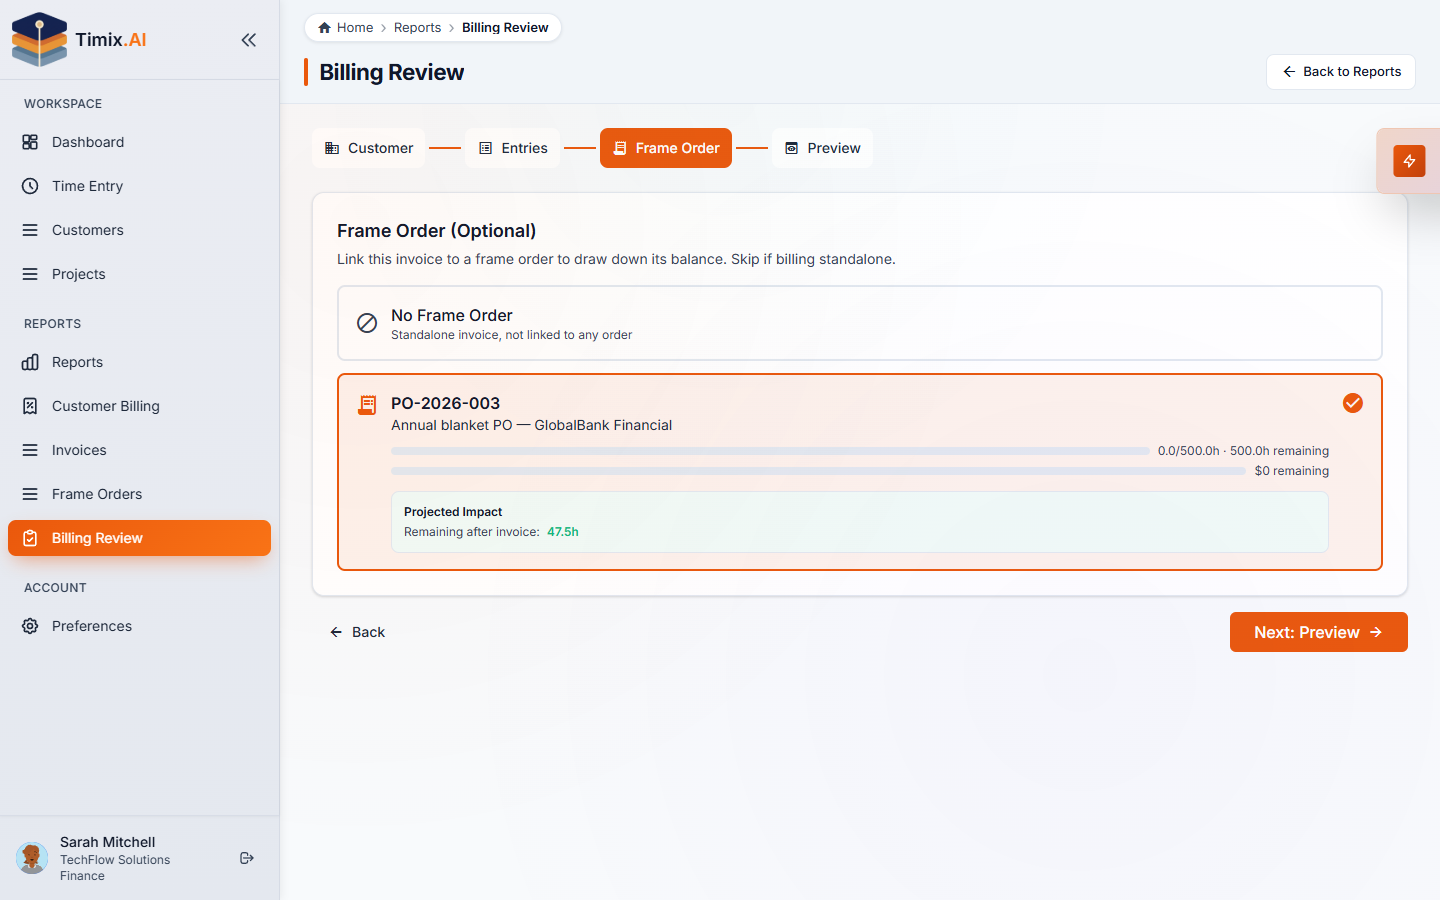
Task: Switch to the Entries step
Action: 513,148
